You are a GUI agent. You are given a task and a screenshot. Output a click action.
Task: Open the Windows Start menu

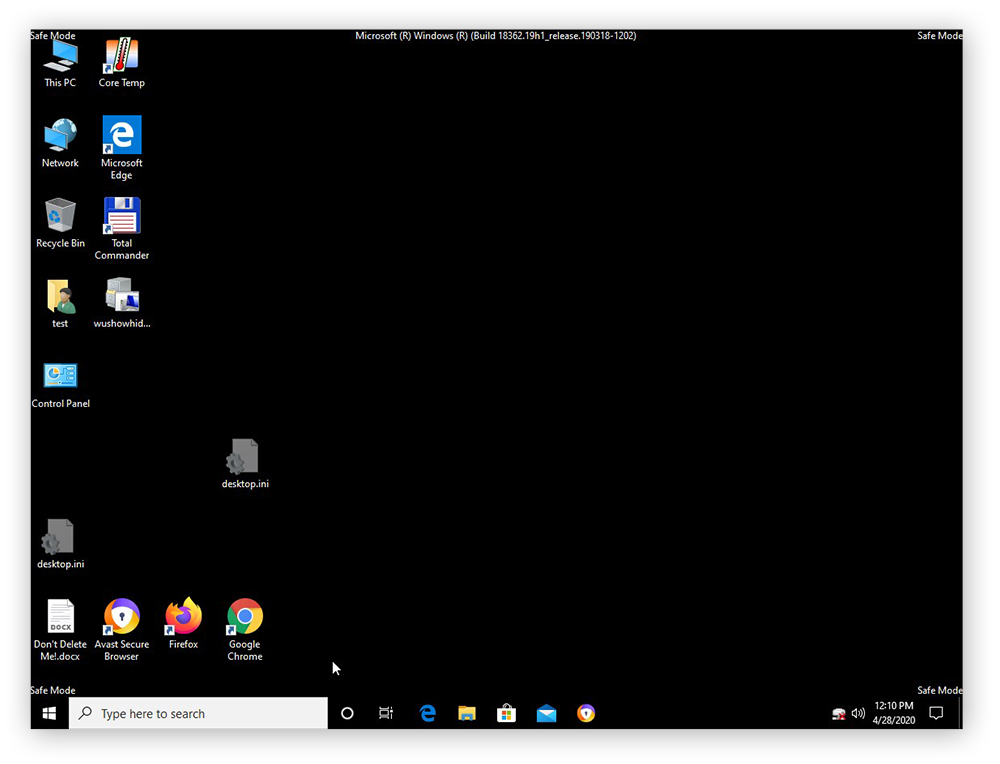coord(49,713)
